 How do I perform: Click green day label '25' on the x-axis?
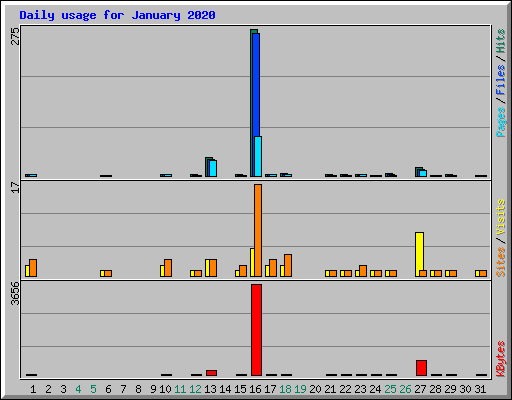[x=390, y=389]
